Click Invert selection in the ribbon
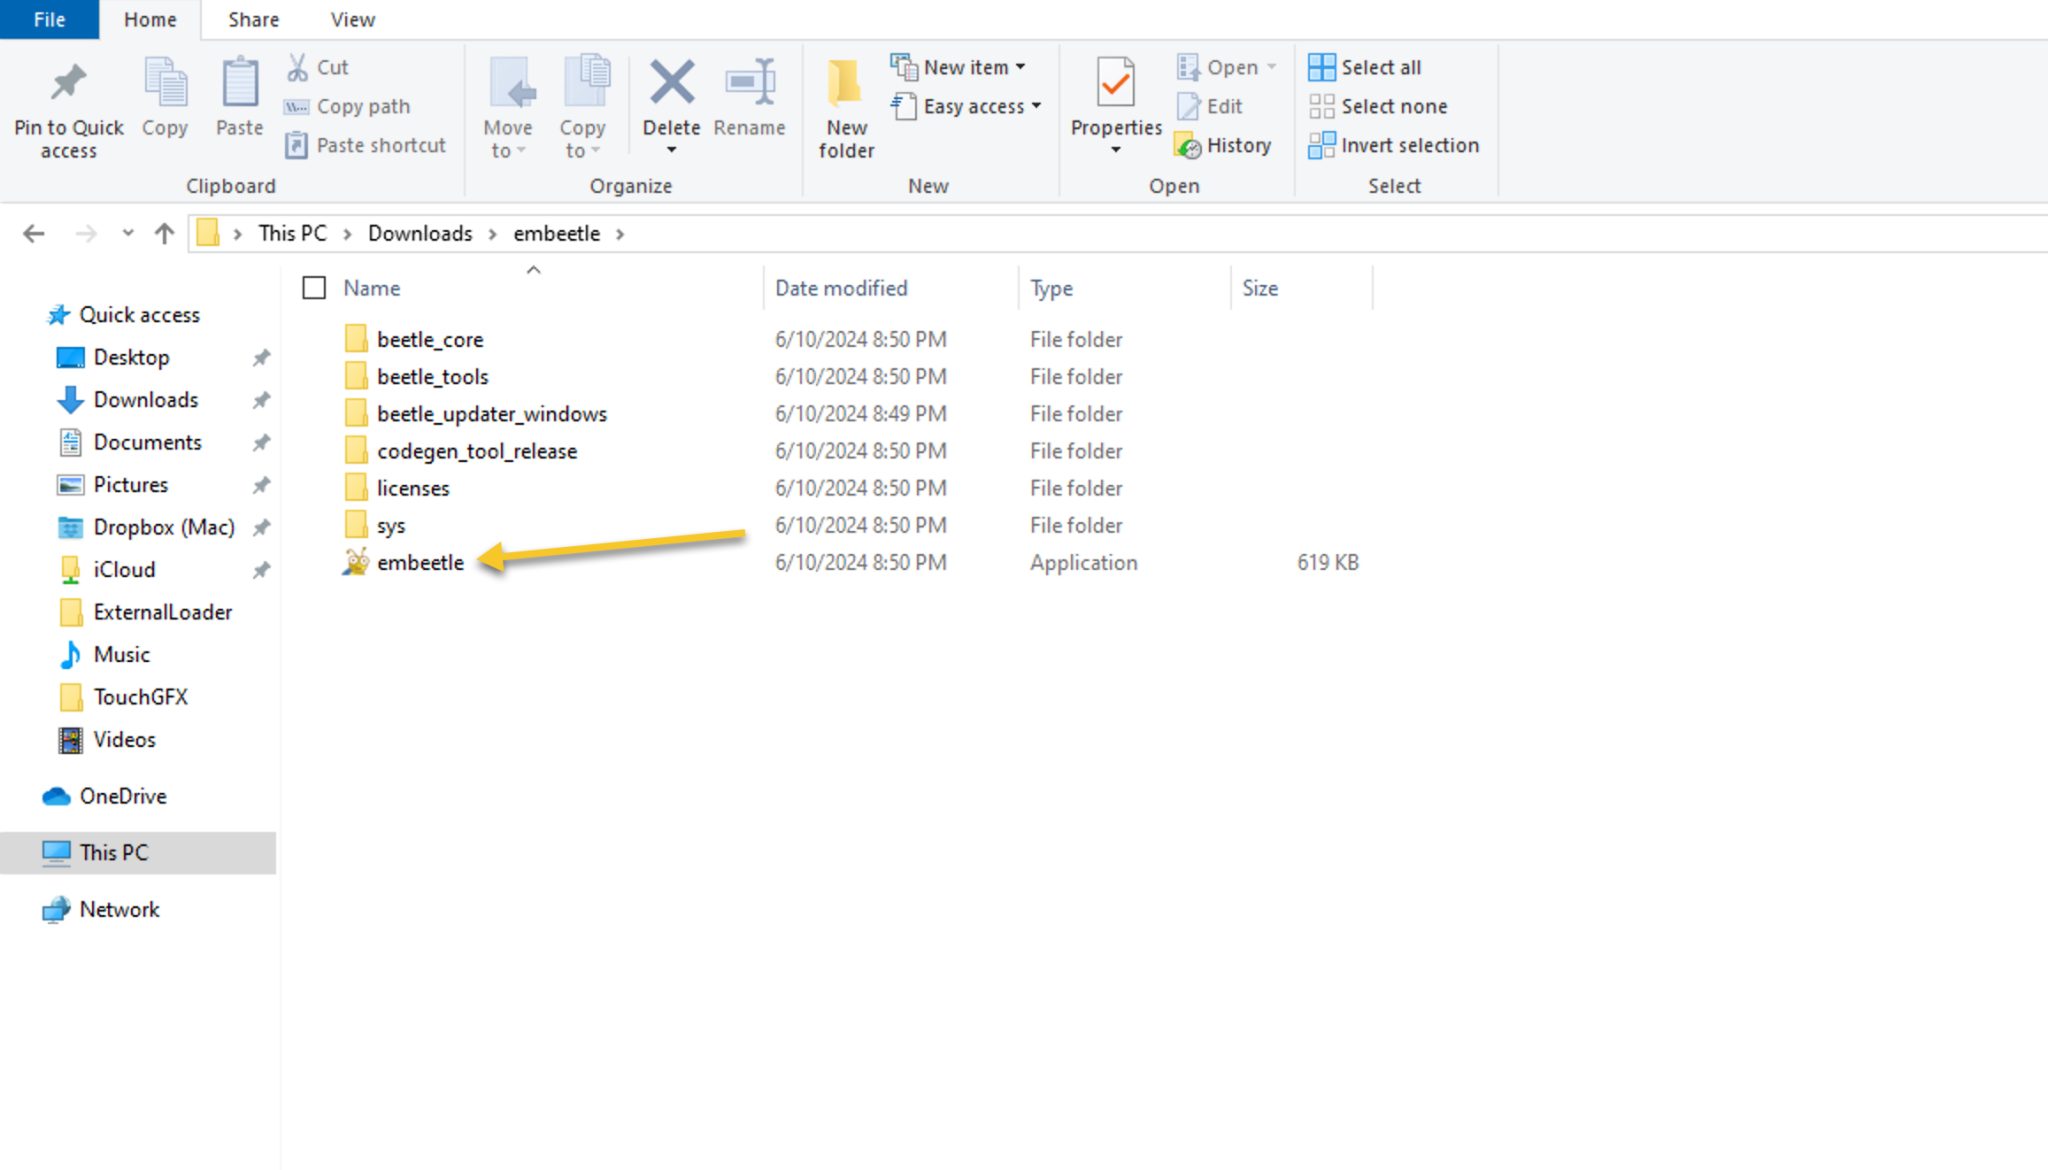2048x1170 pixels. click(x=1393, y=146)
